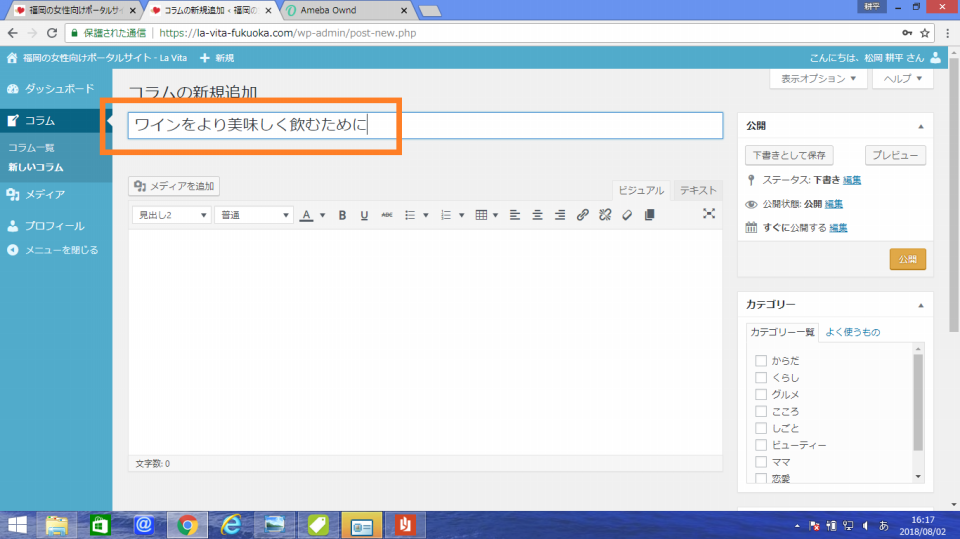Open bulleted list style dropdown arrow
960x539 pixels.
[x=426, y=215]
